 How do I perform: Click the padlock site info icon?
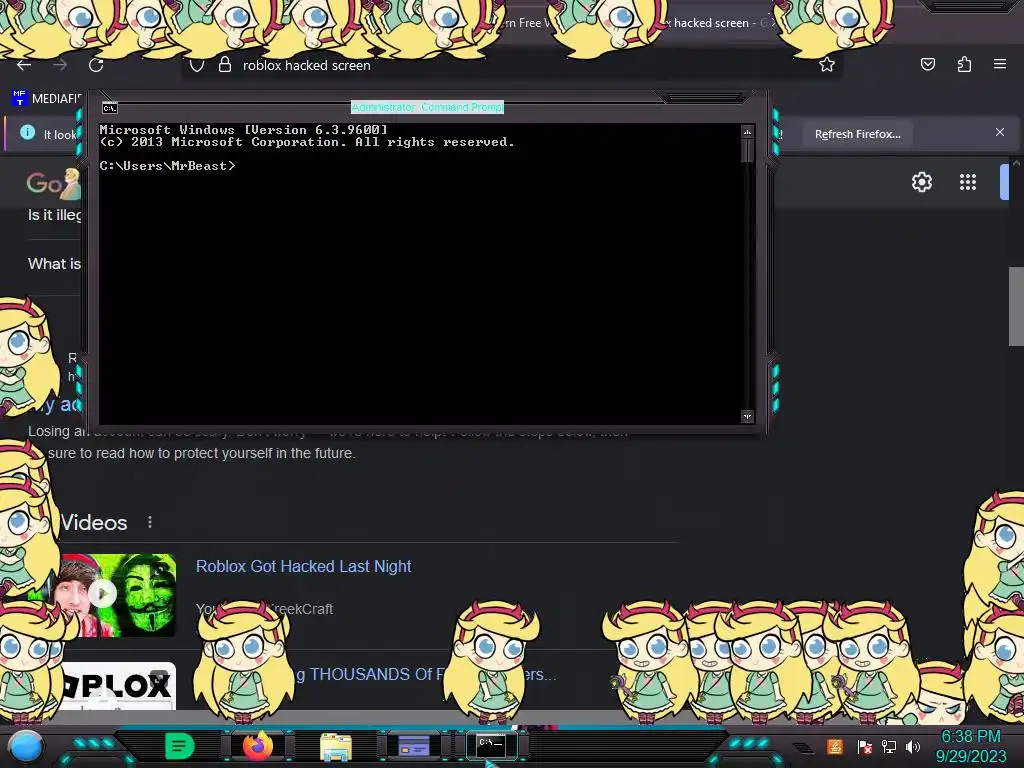tap(225, 65)
